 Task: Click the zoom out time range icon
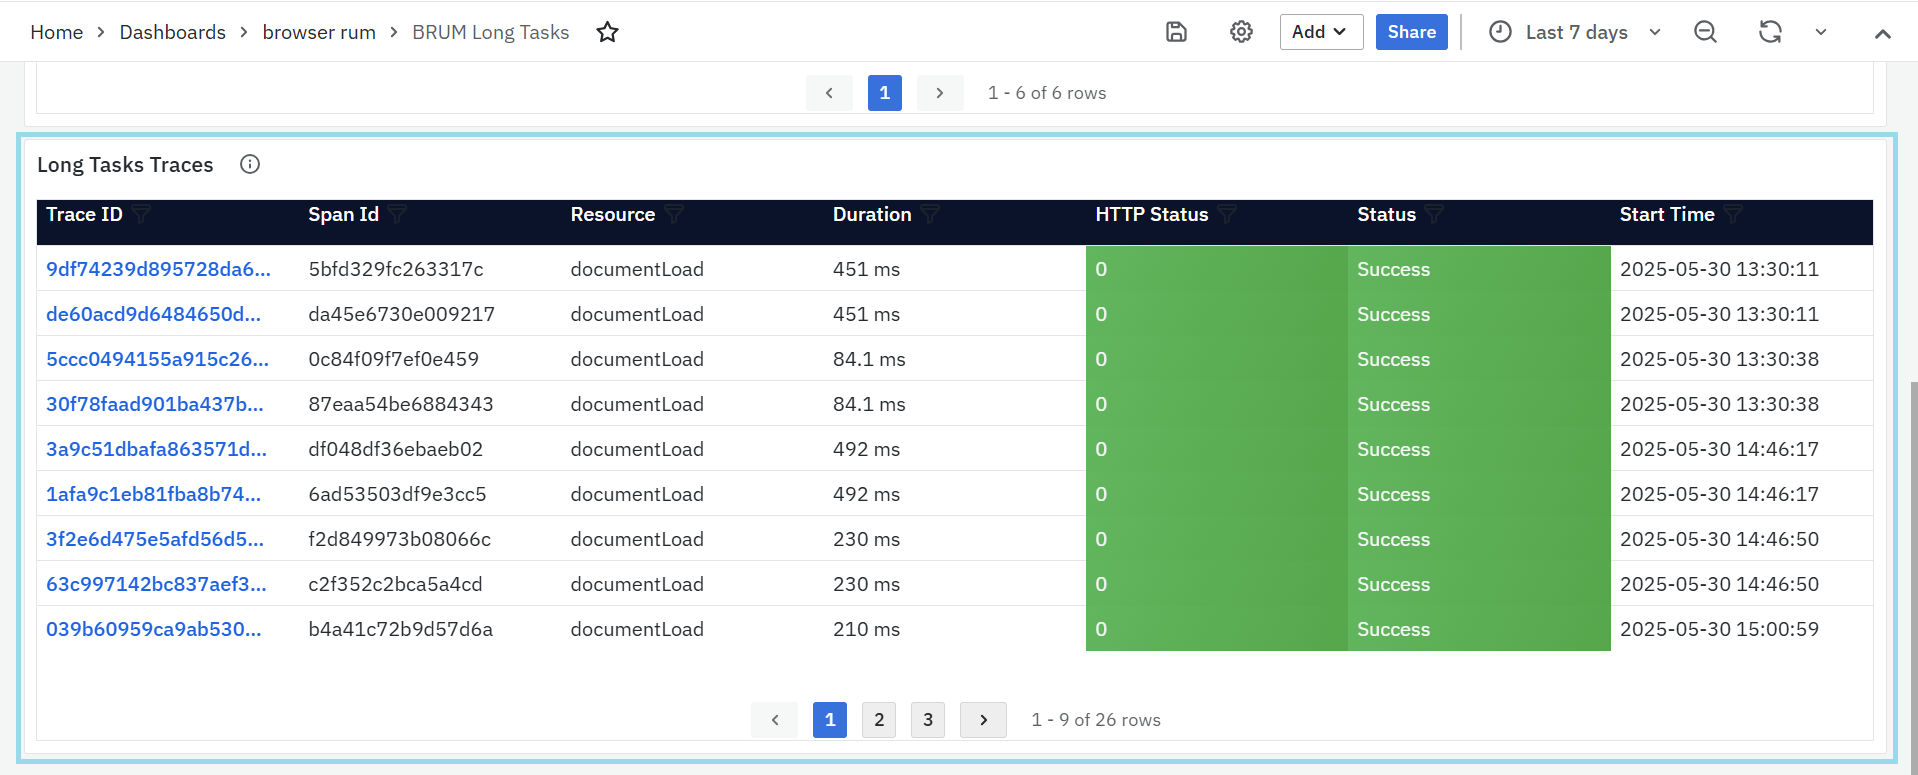[1705, 32]
